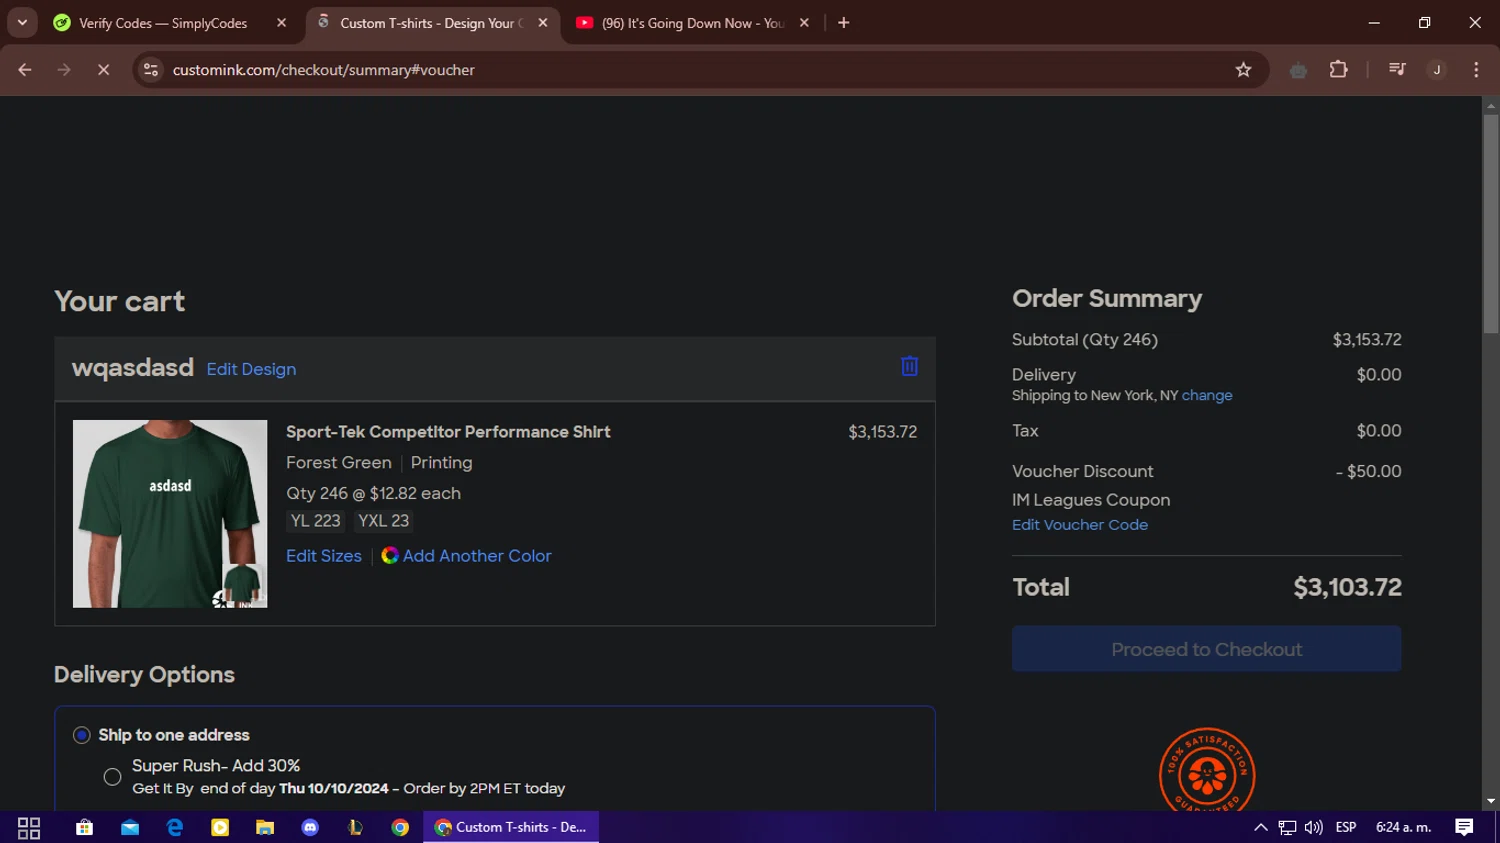Click the YL 223 size tag

[315, 521]
